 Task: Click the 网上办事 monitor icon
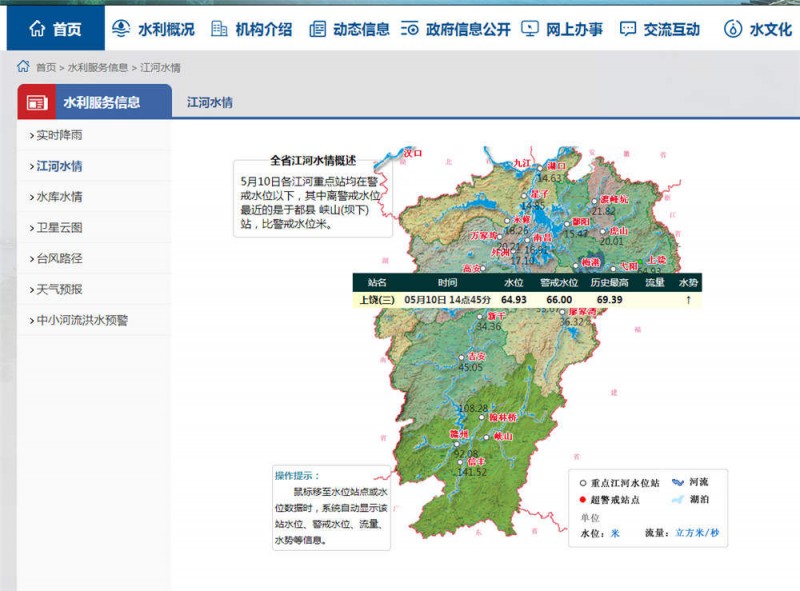532,26
